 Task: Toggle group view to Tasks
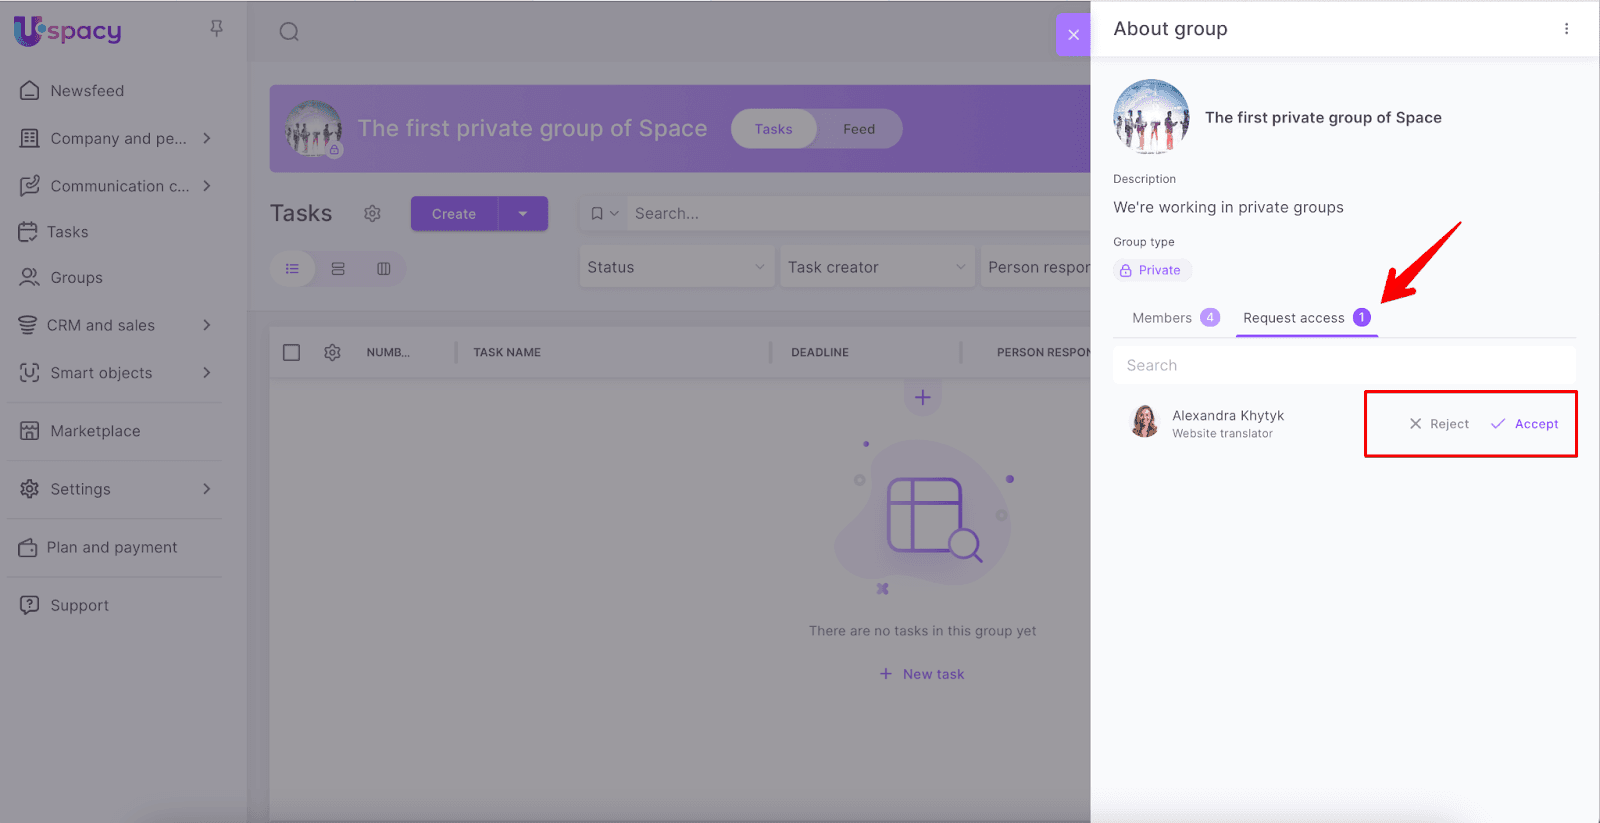(x=773, y=129)
